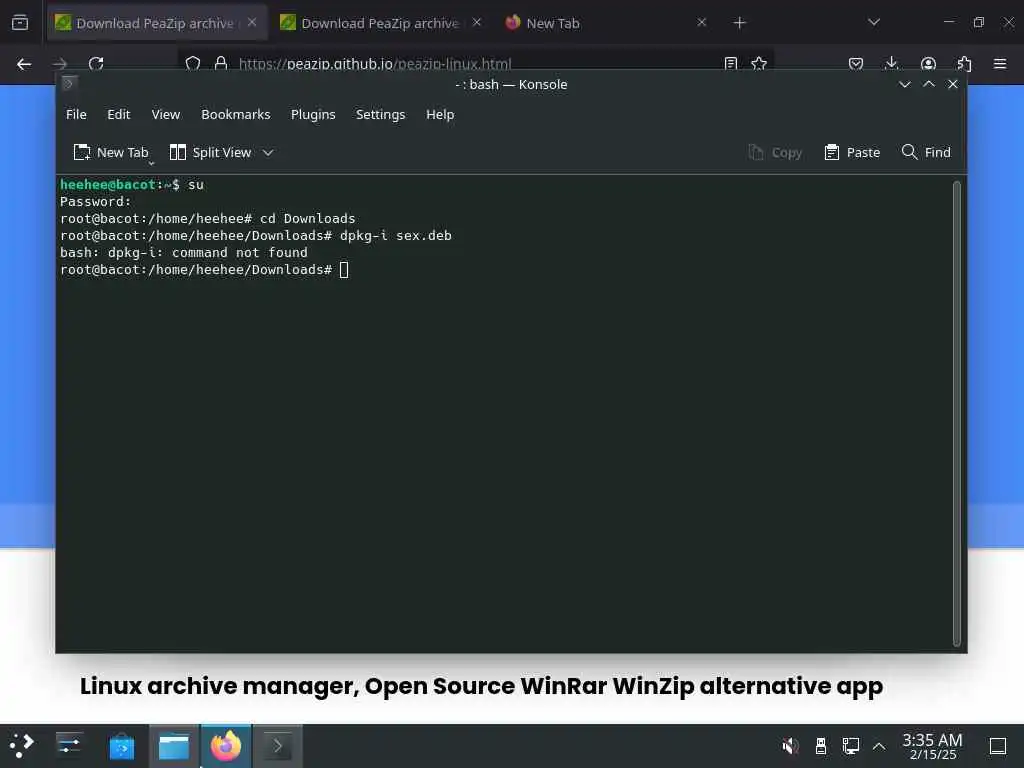Image resolution: width=1024 pixels, height=768 pixels.
Task: Open a new Firefox tab with plus
Action: click(x=739, y=23)
